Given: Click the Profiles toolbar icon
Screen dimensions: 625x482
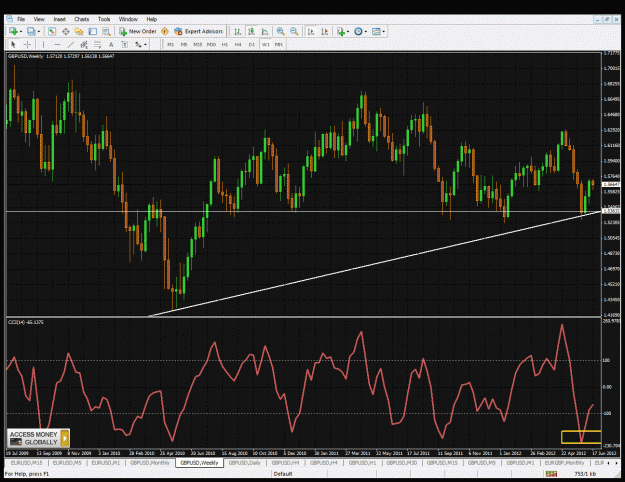Looking at the screenshot, I should (31, 31).
